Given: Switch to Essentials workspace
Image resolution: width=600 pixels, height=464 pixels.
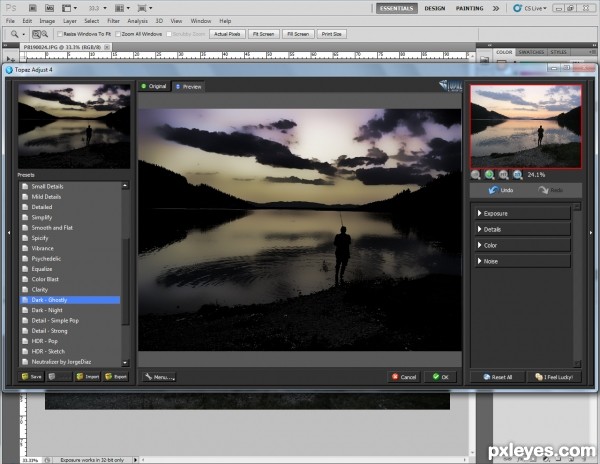Looking at the screenshot, I should pos(396,8).
